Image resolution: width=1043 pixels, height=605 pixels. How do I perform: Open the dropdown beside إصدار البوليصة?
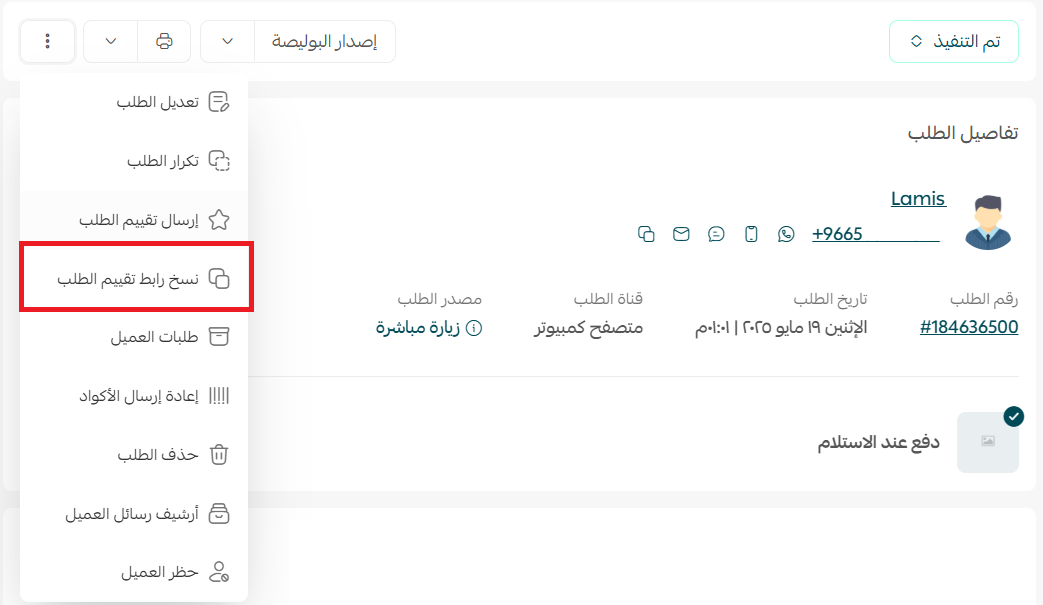(226, 41)
